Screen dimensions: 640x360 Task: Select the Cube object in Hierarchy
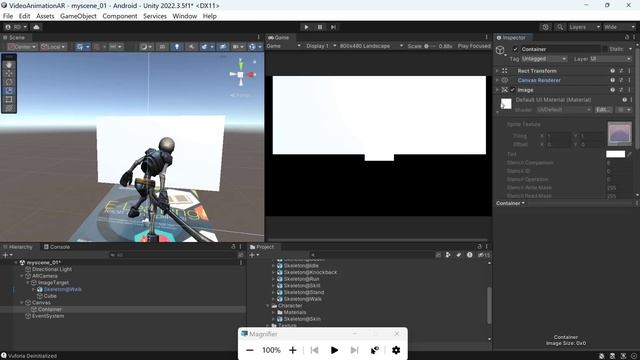(50, 296)
